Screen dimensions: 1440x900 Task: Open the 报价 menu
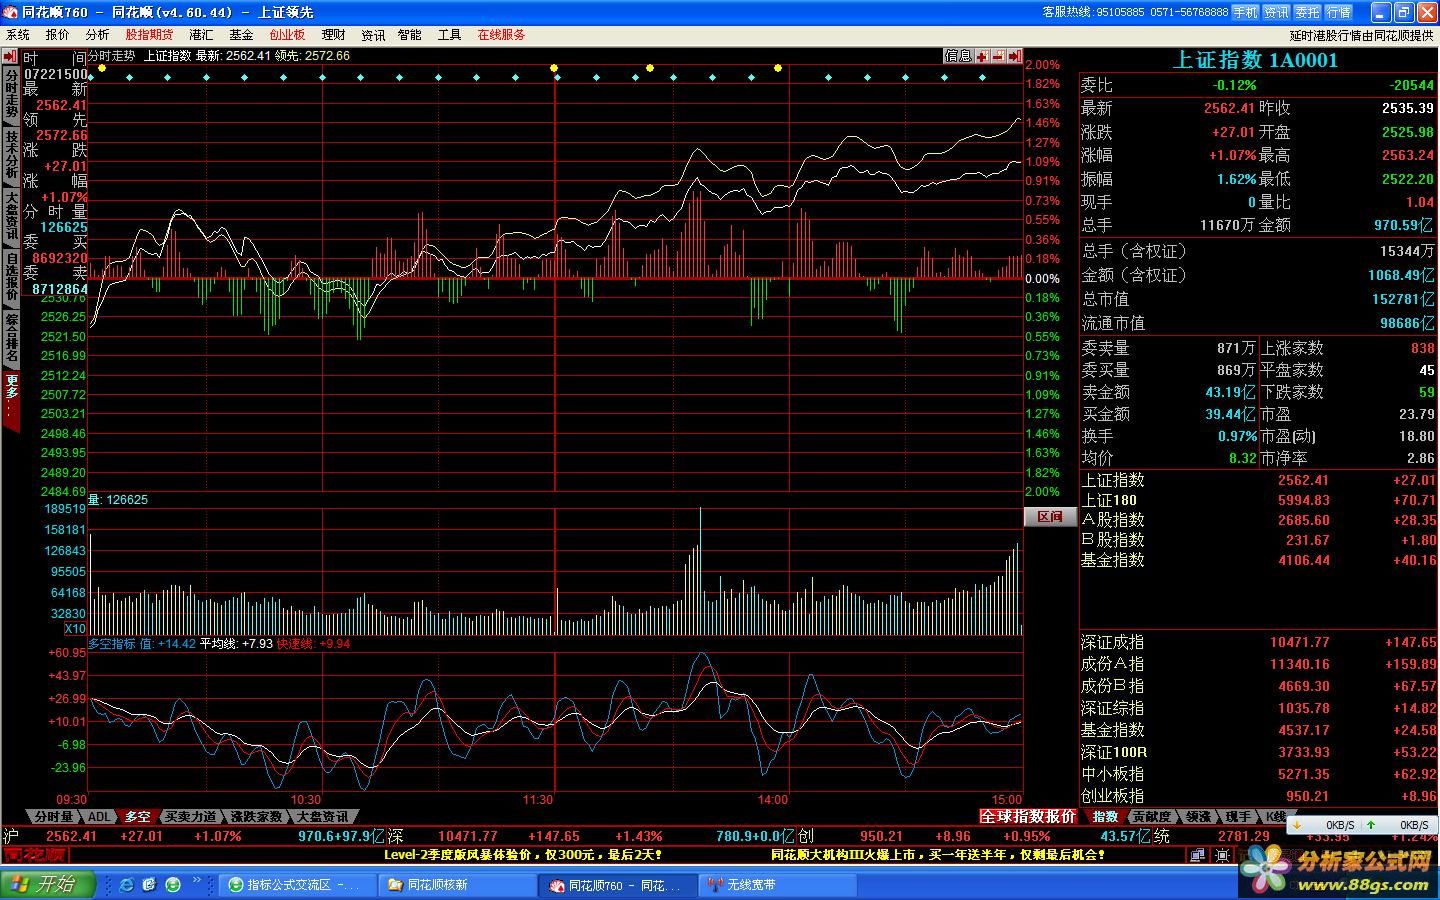(x=58, y=35)
